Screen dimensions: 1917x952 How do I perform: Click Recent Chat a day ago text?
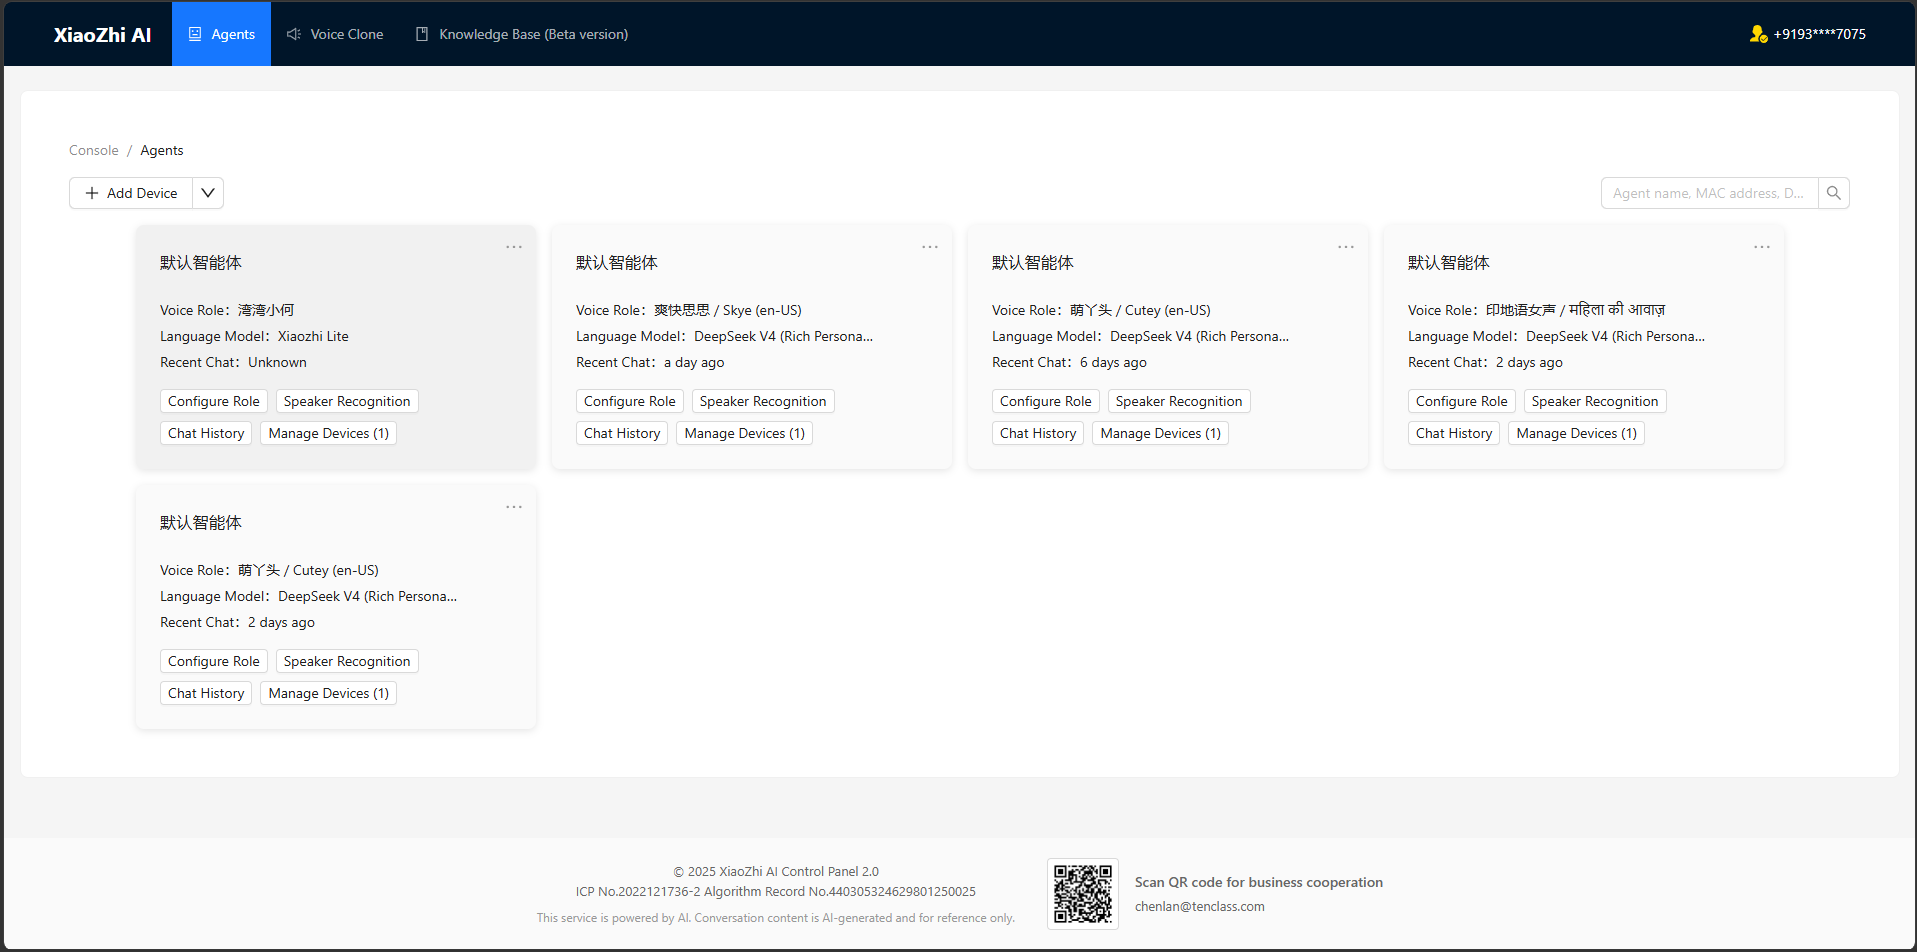click(x=650, y=362)
